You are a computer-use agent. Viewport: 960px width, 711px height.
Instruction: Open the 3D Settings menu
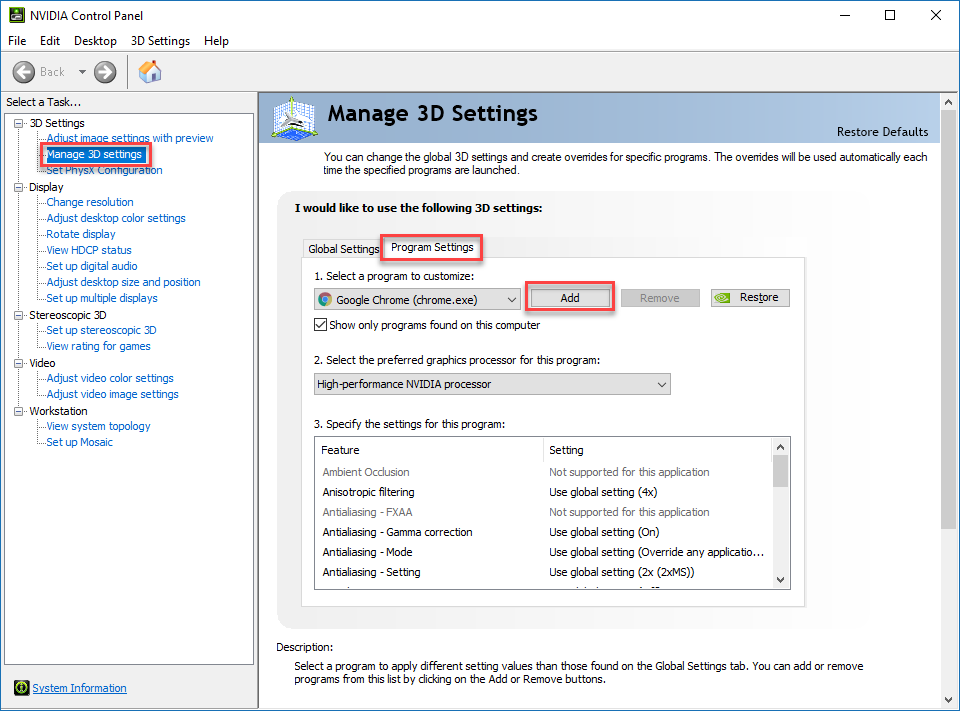[x=160, y=41]
